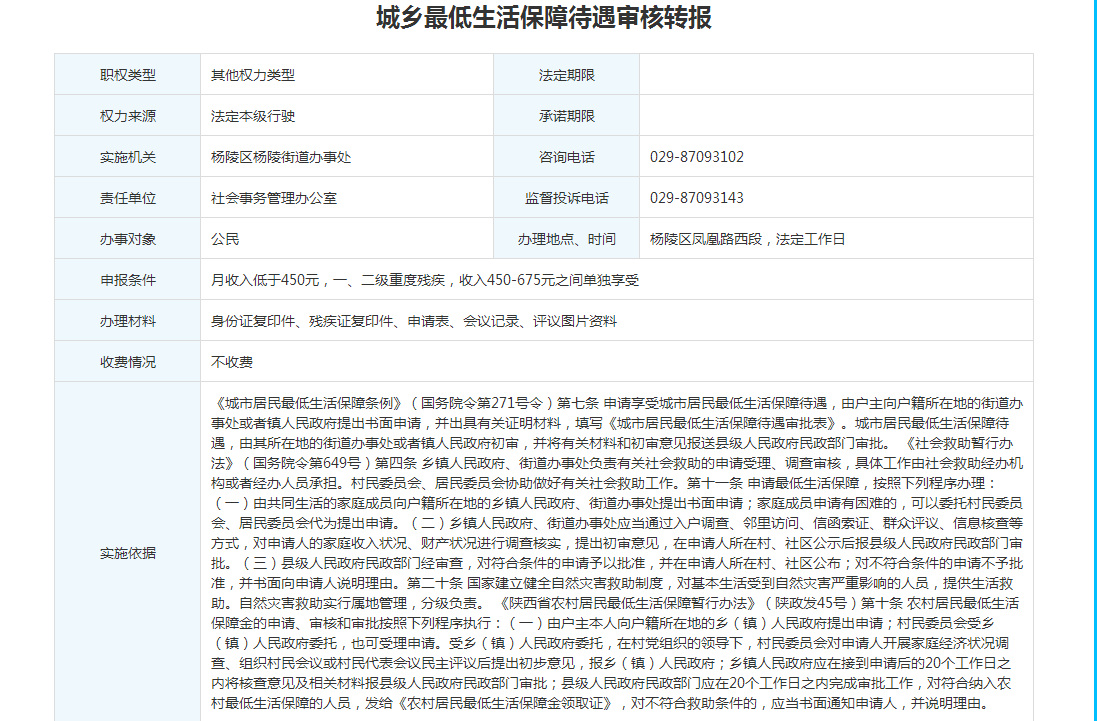Select the 法定期限 header cell
1097x721 pixels.
(x=566, y=75)
